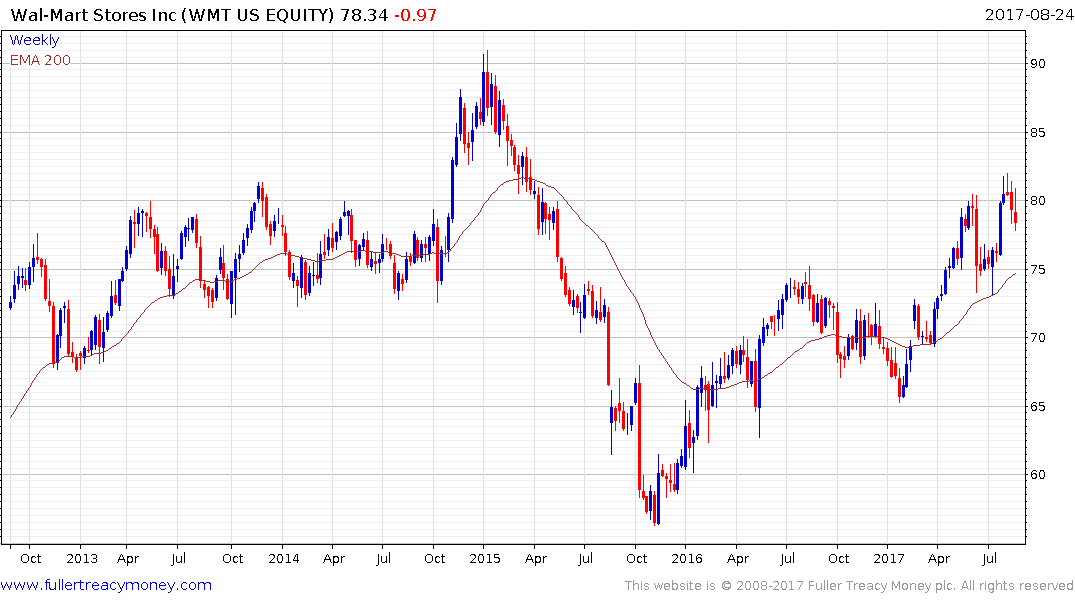Select the 80 price axis label
Image resolution: width=1075 pixels, height=600 pixels.
(1037, 201)
